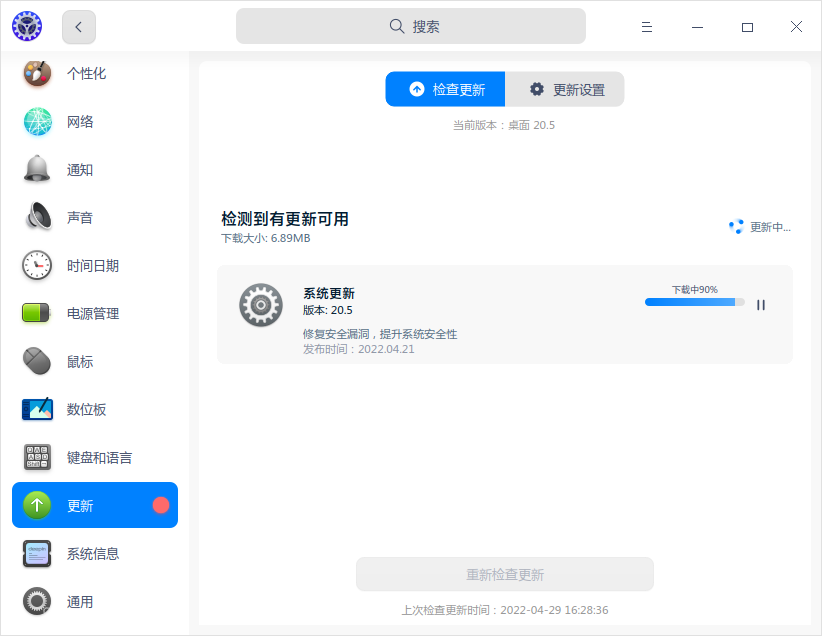The height and width of the screenshot is (636, 822).
Task: Select 通用 in the sidebar
Action: click(95, 601)
